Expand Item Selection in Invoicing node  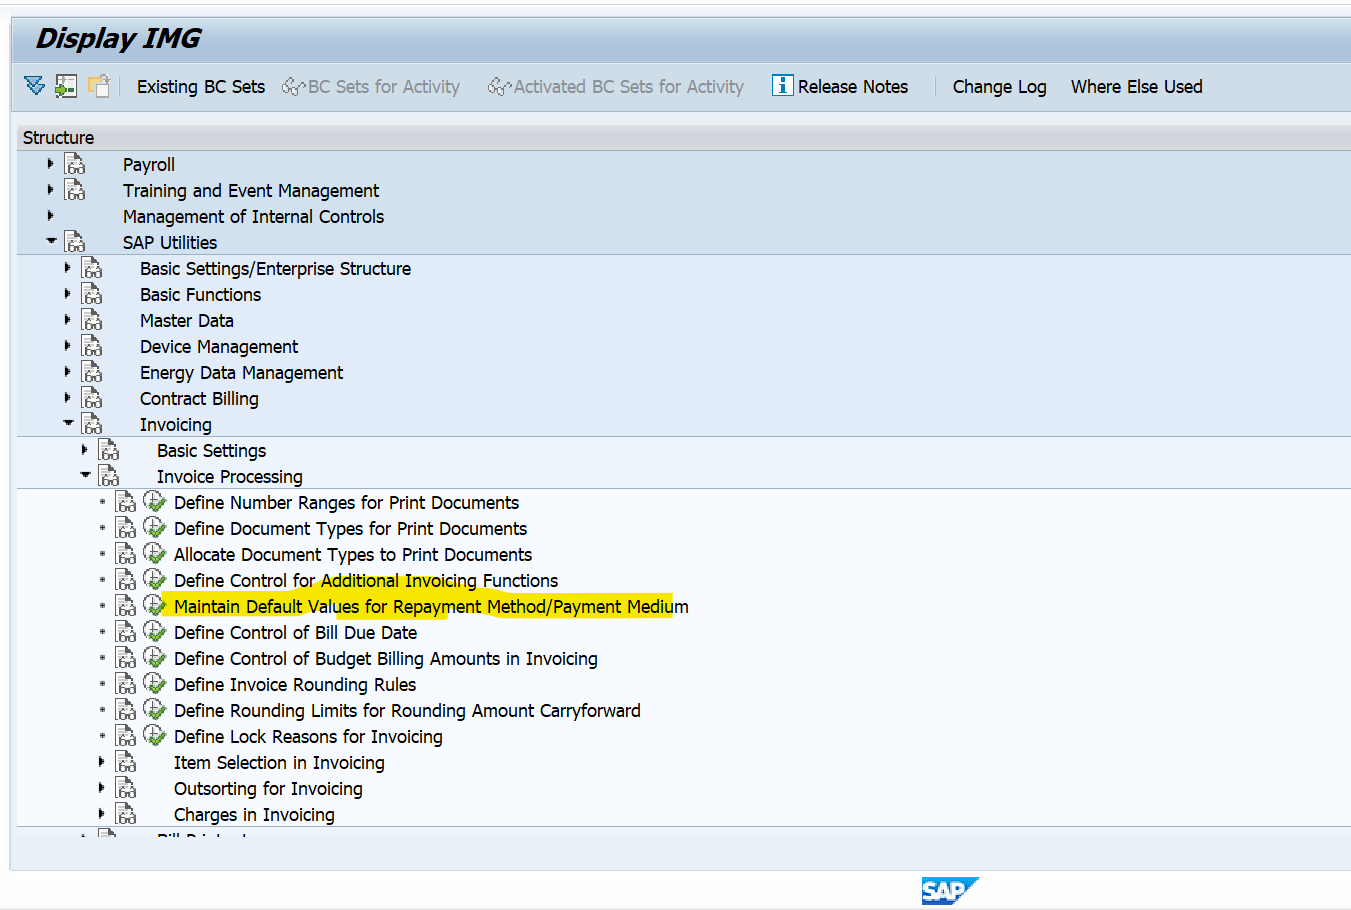(101, 761)
